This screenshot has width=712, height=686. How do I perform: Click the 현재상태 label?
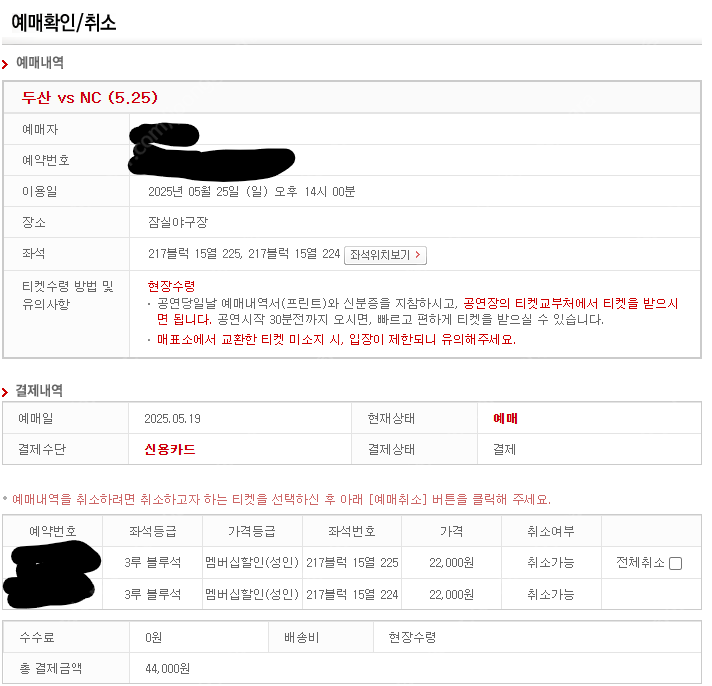coord(391,419)
